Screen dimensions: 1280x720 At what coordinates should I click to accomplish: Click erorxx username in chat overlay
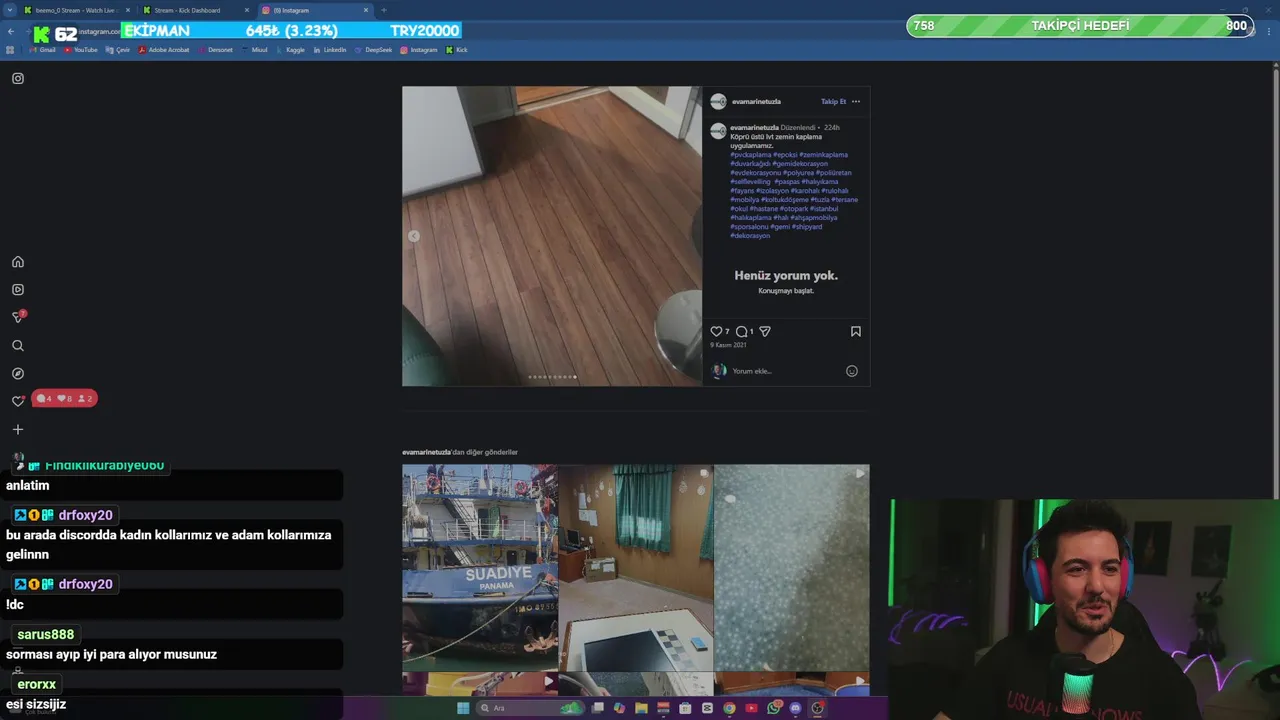(36, 684)
